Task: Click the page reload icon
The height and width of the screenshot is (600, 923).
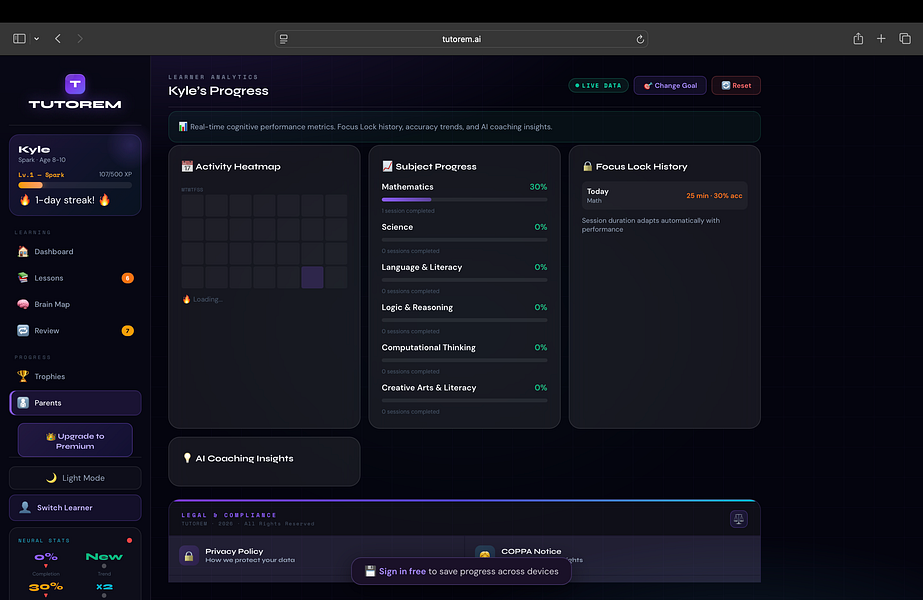Action: [x=640, y=39]
